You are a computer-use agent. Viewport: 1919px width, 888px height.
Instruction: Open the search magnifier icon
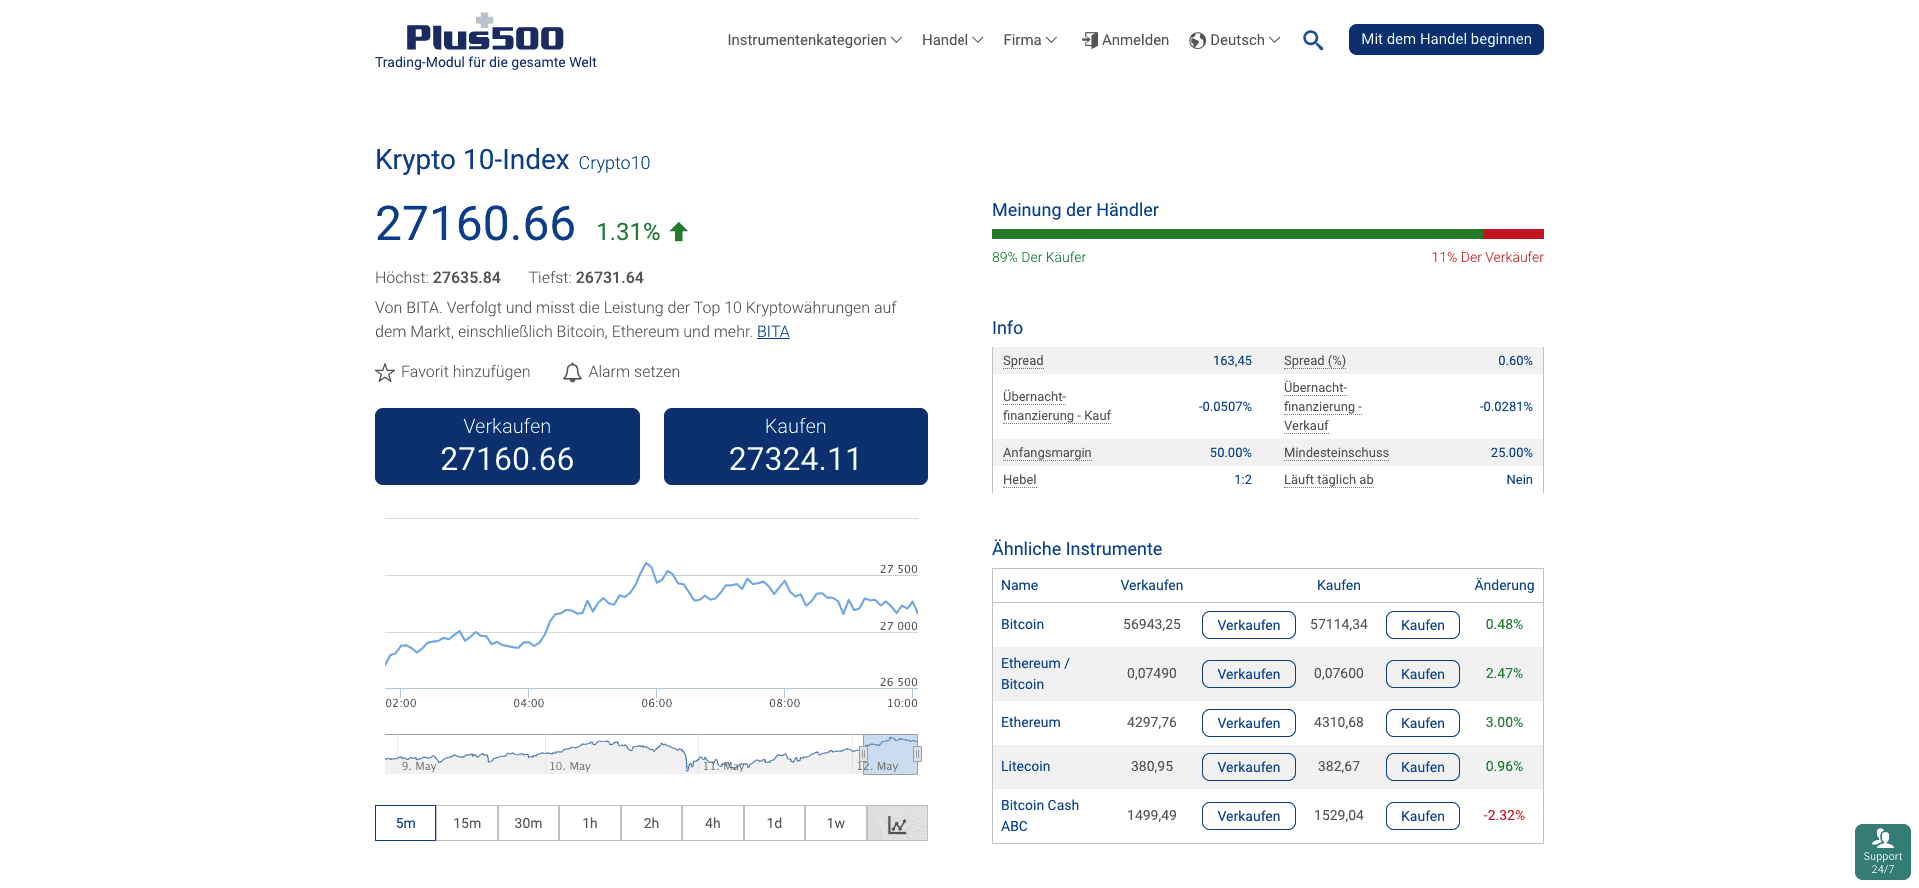1313,40
